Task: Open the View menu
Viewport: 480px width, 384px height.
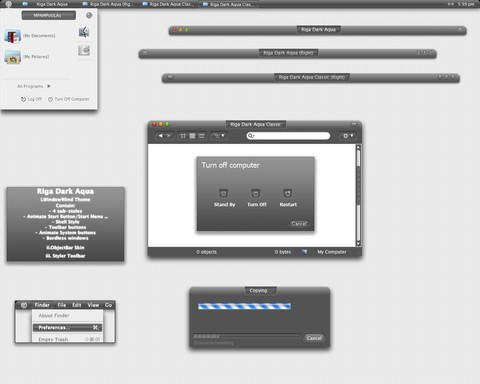Action: coord(93,305)
